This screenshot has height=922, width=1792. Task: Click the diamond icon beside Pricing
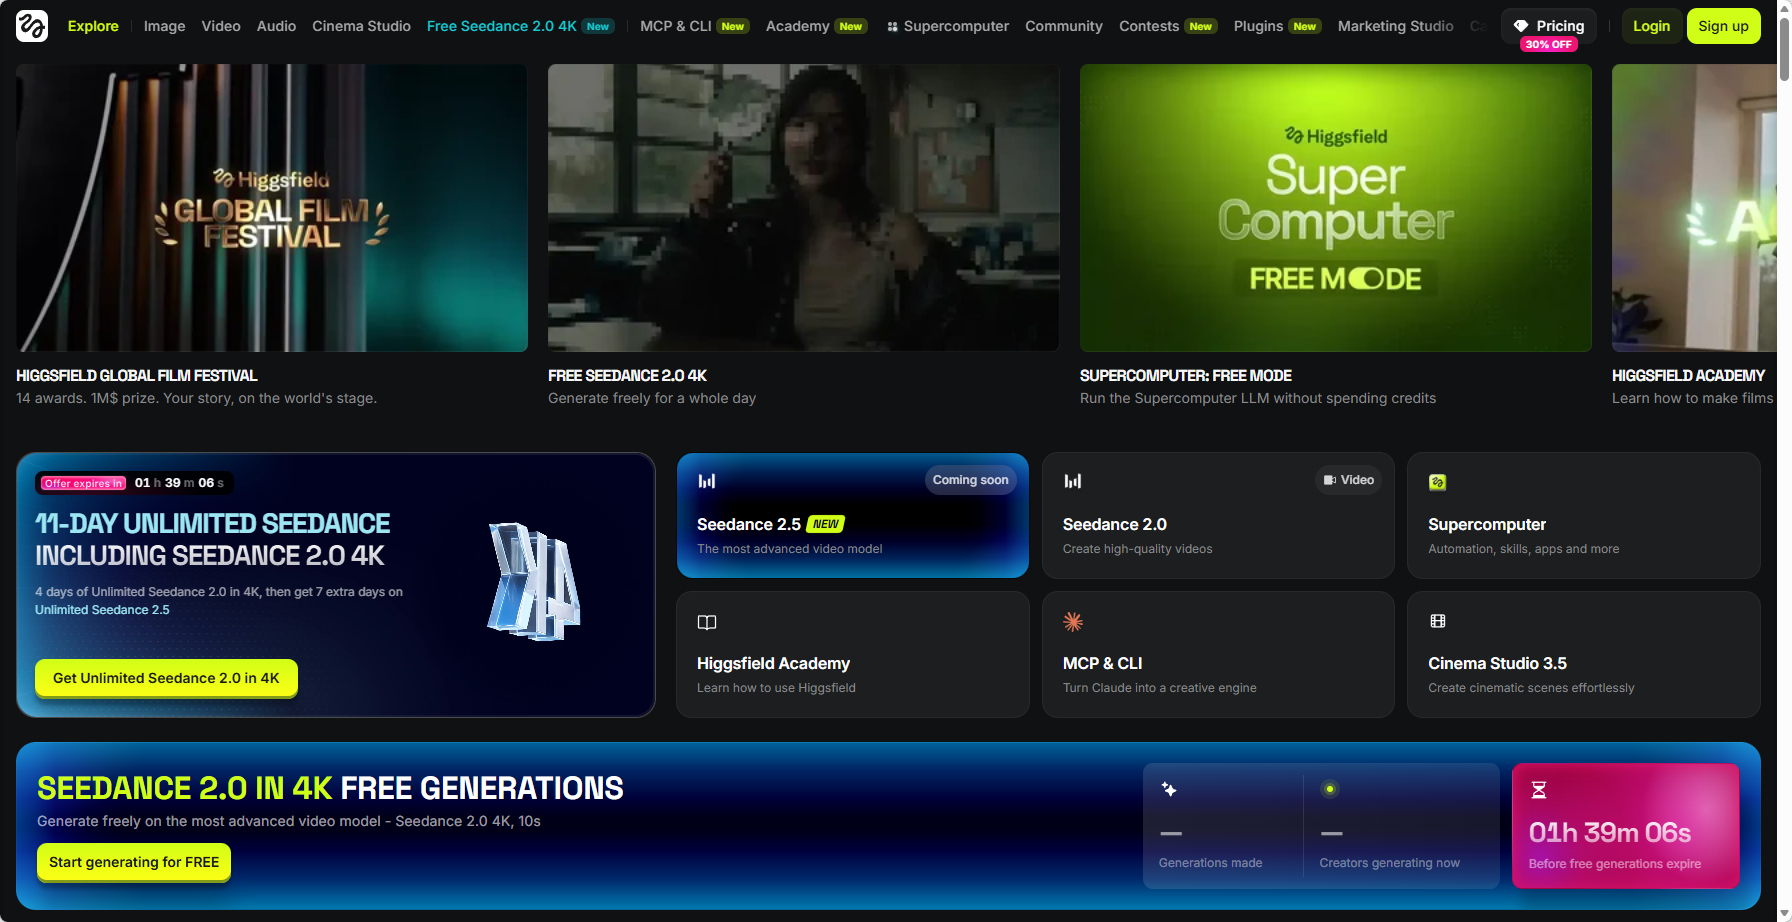1521,26
